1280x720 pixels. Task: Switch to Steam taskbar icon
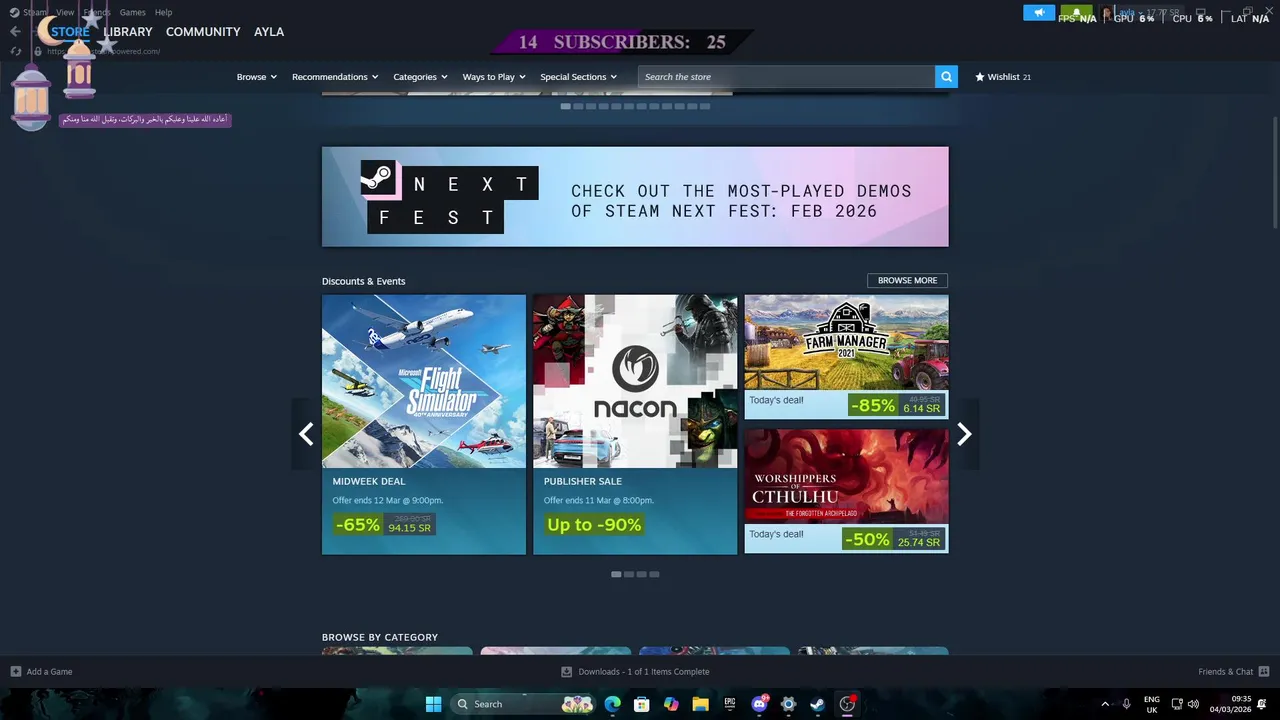pyautogui.click(x=817, y=704)
